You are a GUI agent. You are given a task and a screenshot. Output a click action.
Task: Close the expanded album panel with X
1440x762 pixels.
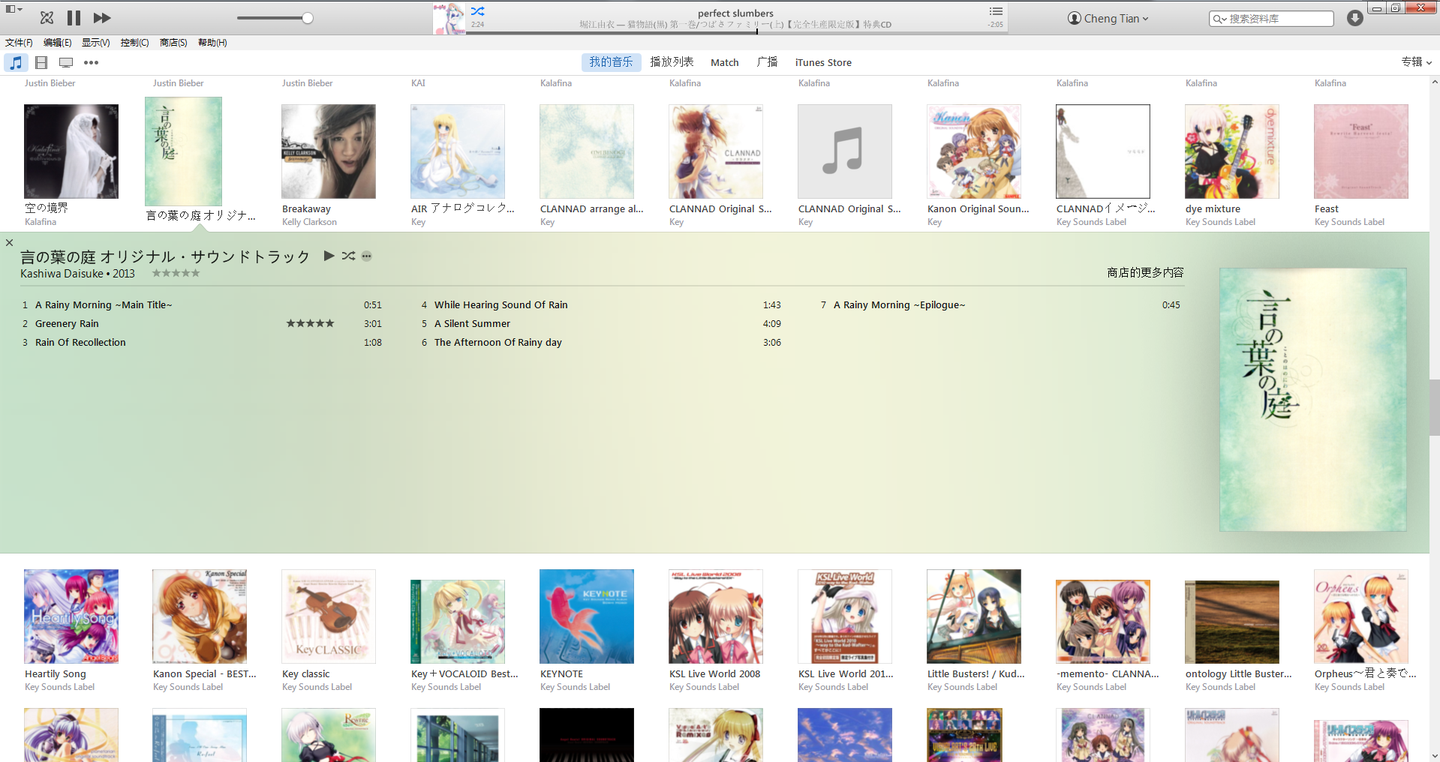click(x=10, y=242)
